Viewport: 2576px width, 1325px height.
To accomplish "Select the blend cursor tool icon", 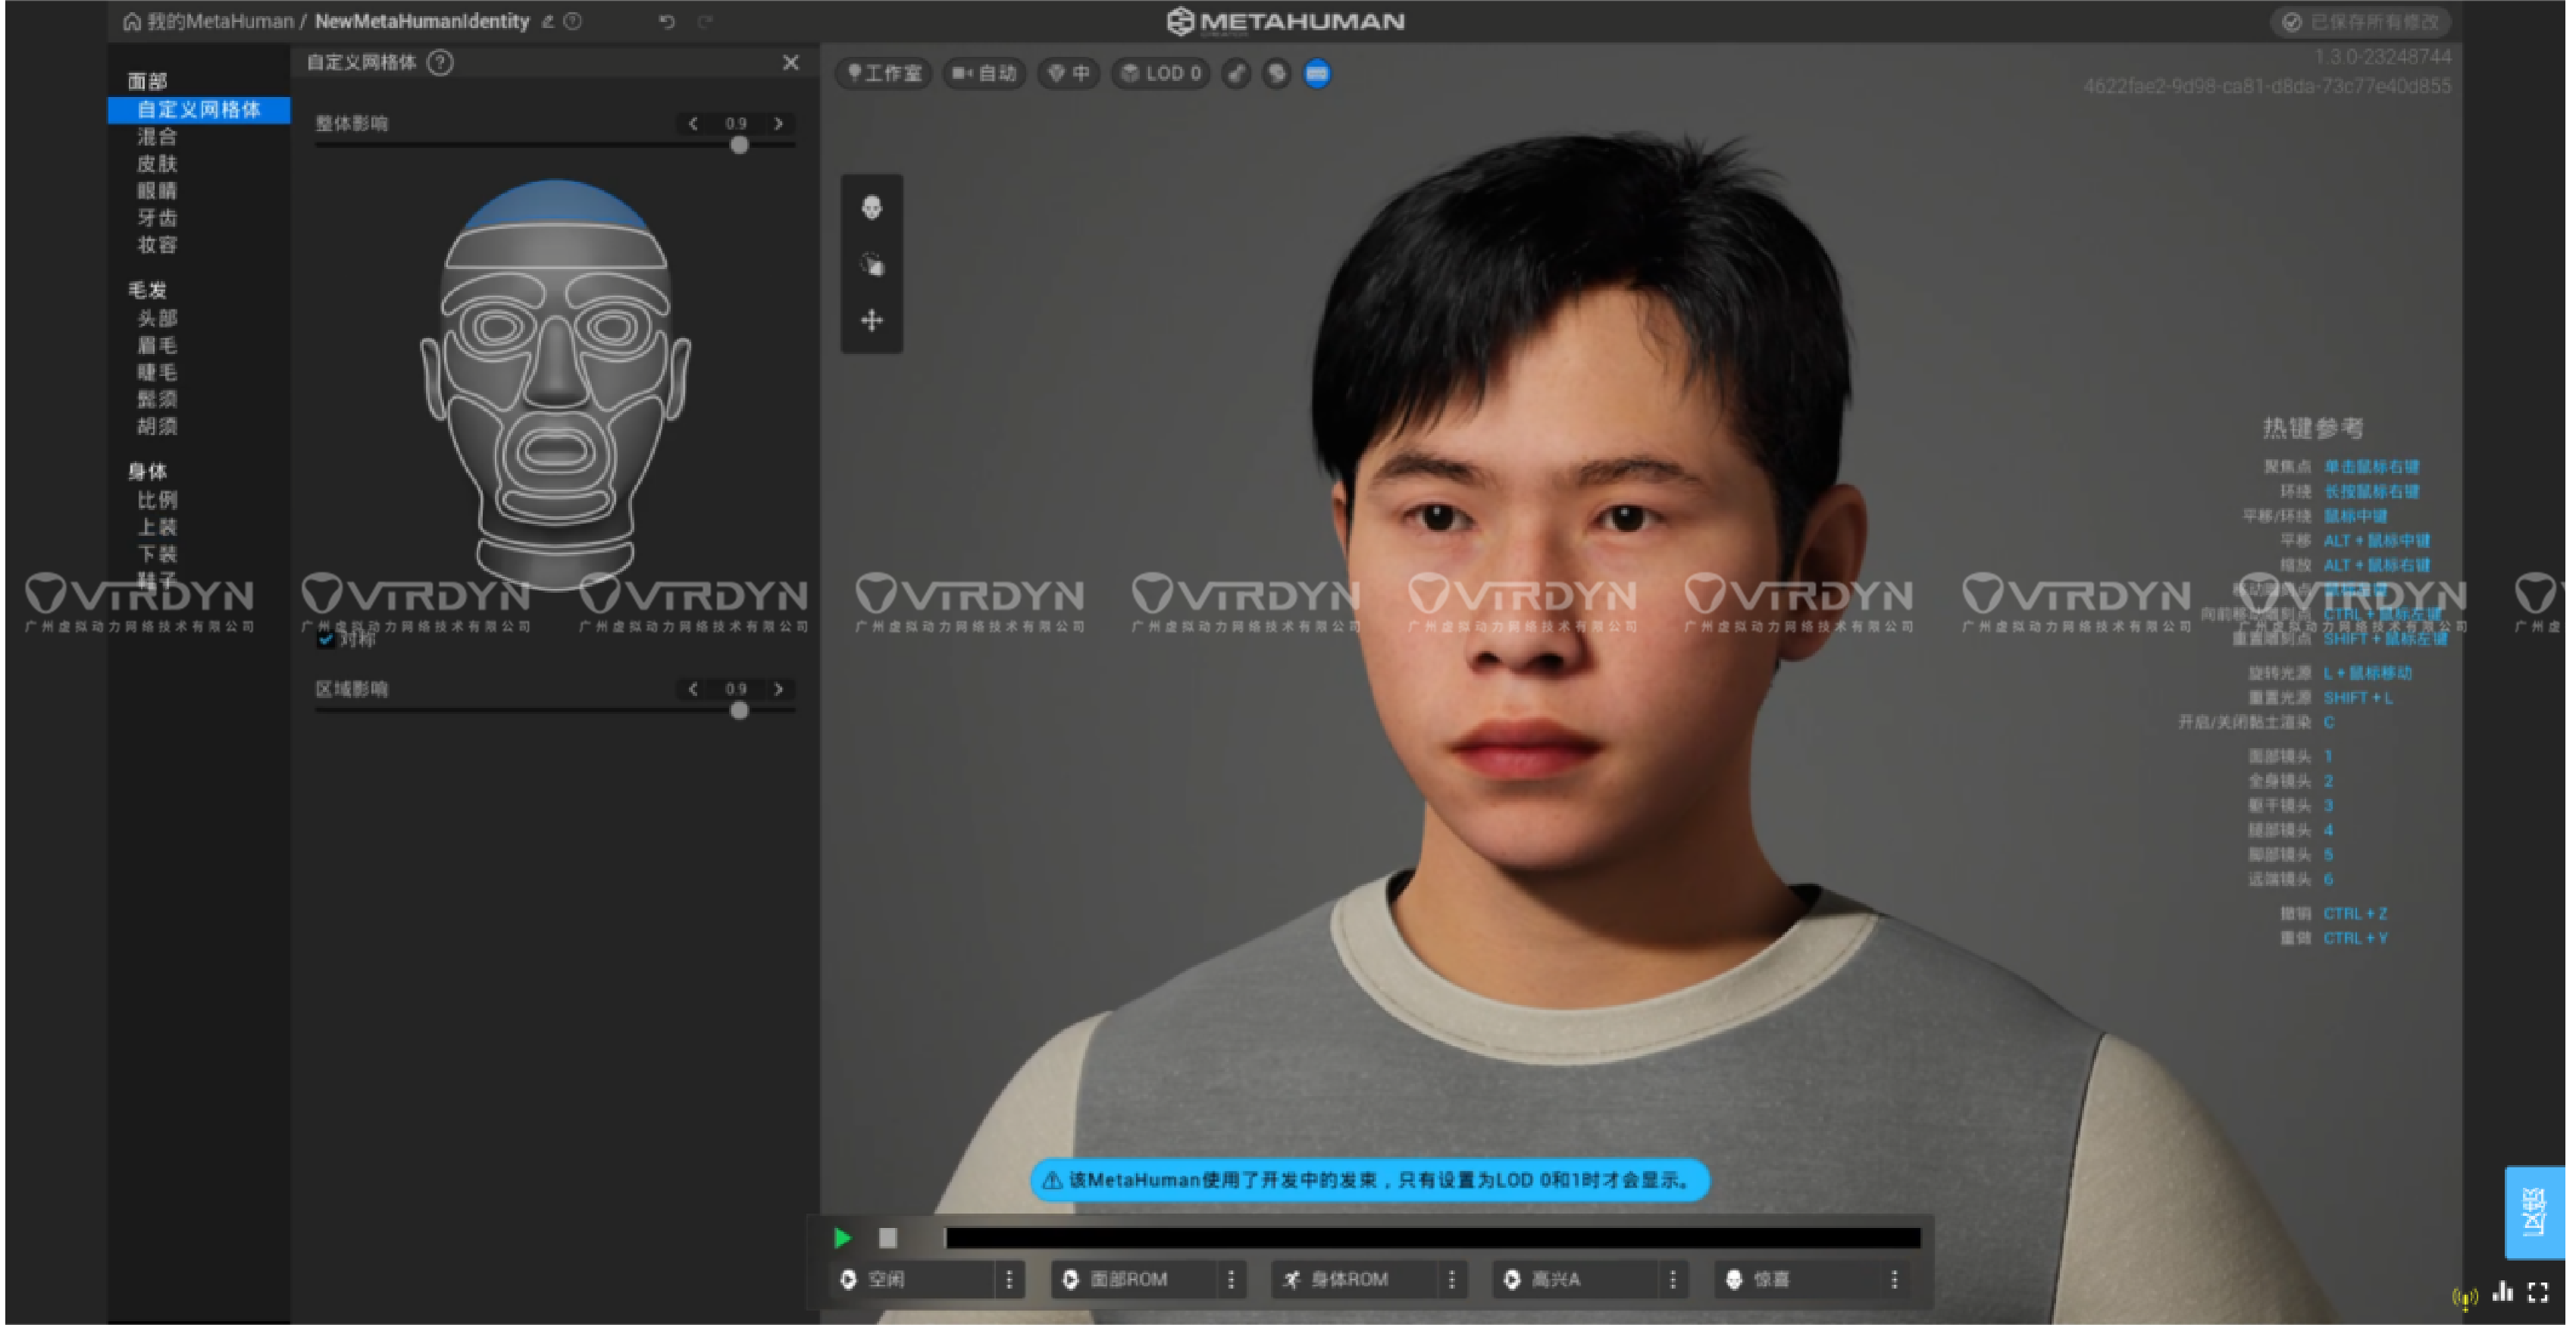I will point(872,264).
